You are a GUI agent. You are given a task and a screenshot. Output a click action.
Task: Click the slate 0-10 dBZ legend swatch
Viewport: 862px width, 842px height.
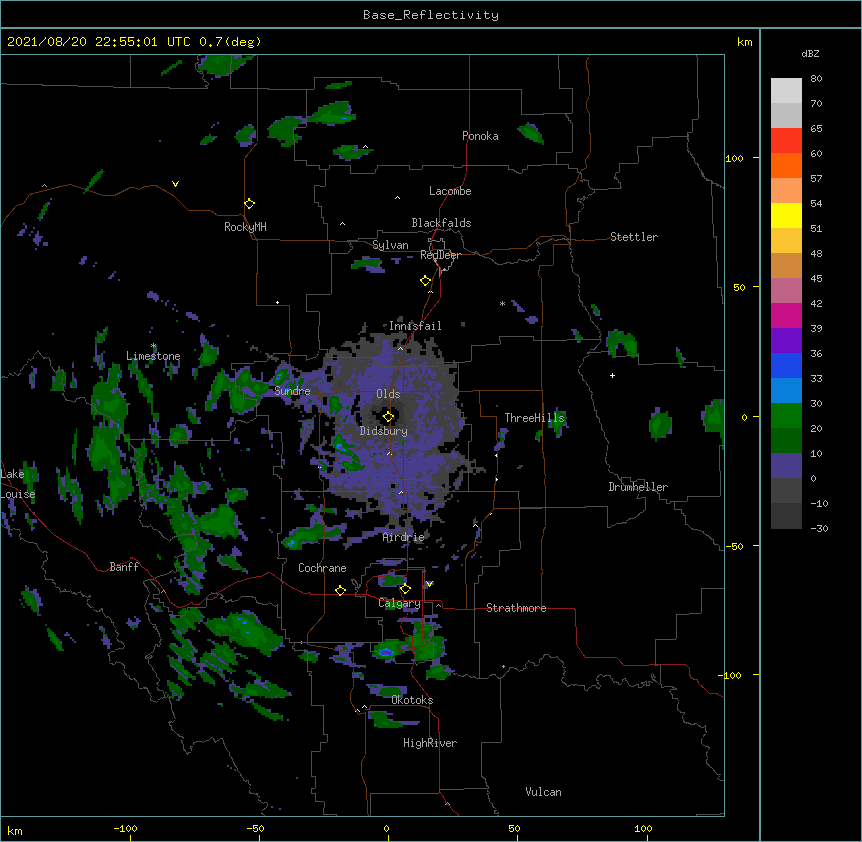click(786, 466)
